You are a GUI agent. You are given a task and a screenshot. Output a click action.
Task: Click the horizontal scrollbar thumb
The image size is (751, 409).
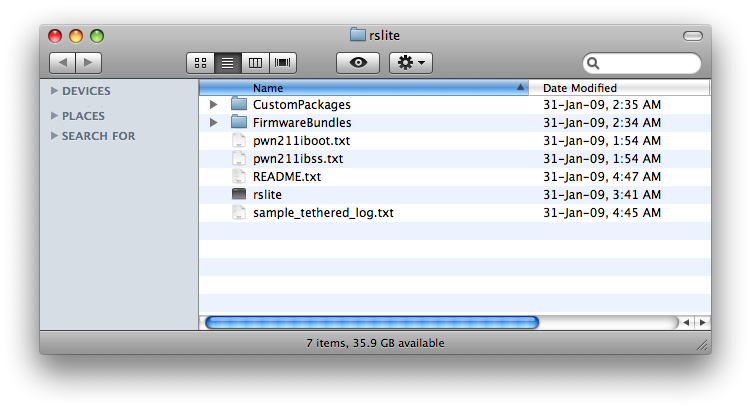[x=371, y=323]
